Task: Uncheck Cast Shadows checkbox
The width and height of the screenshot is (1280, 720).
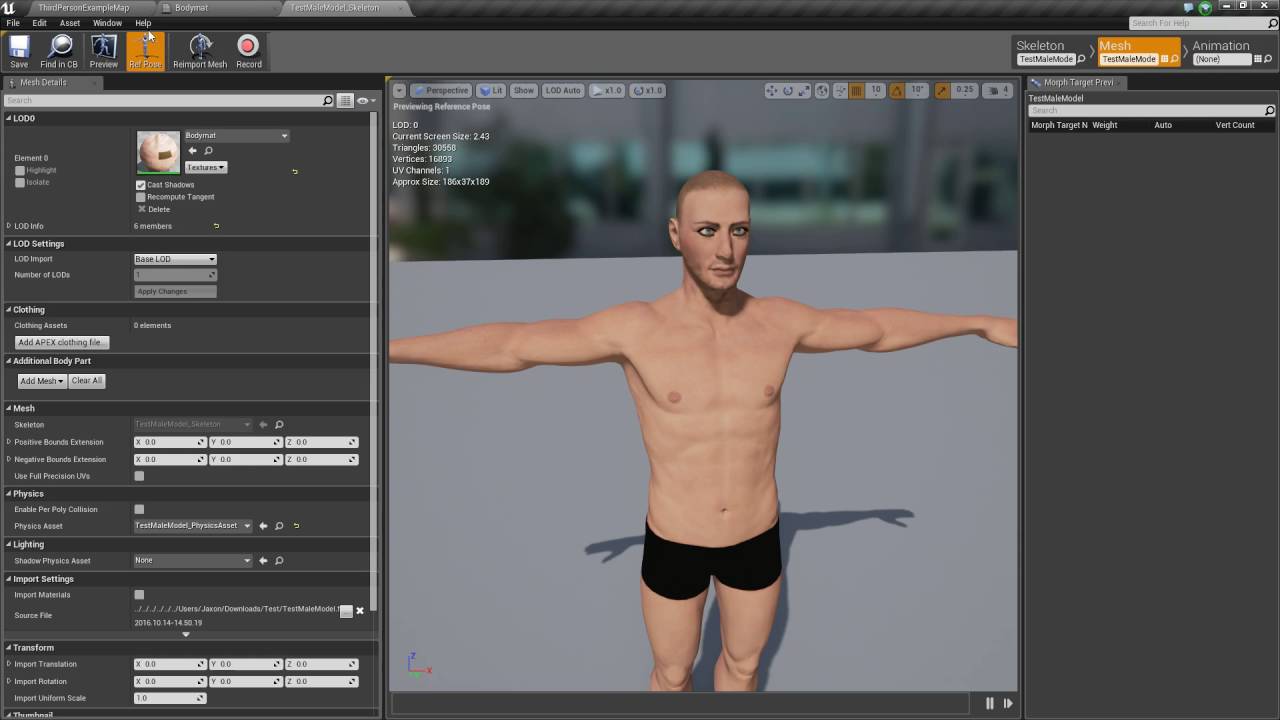Action: [141, 185]
